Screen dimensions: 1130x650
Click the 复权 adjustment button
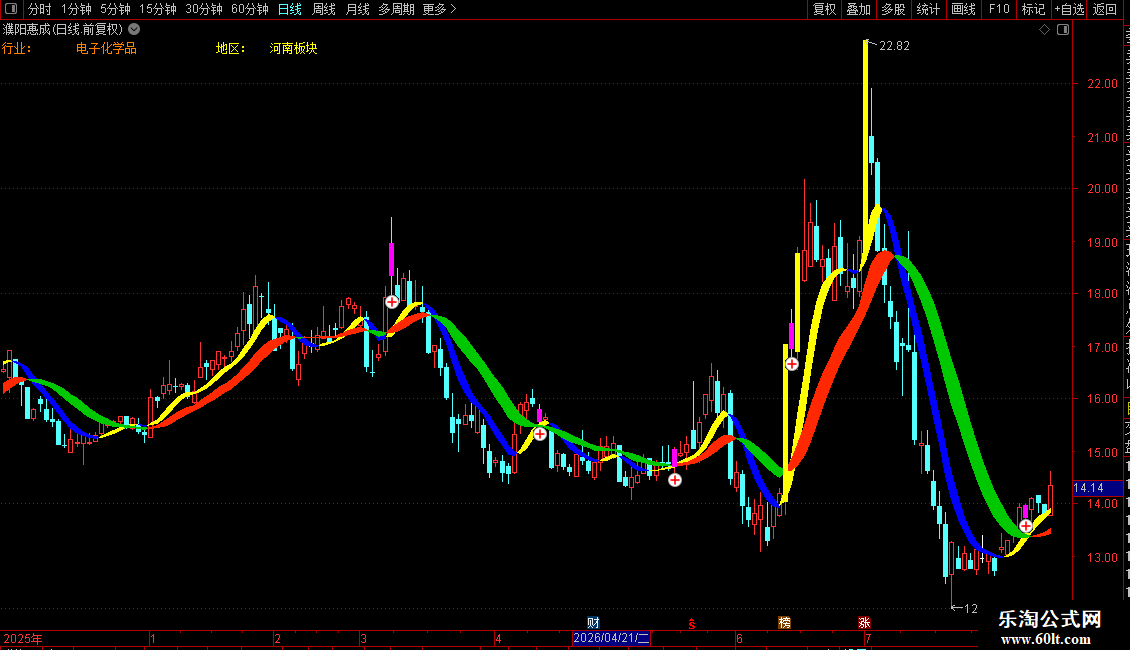pyautogui.click(x=824, y=9)
